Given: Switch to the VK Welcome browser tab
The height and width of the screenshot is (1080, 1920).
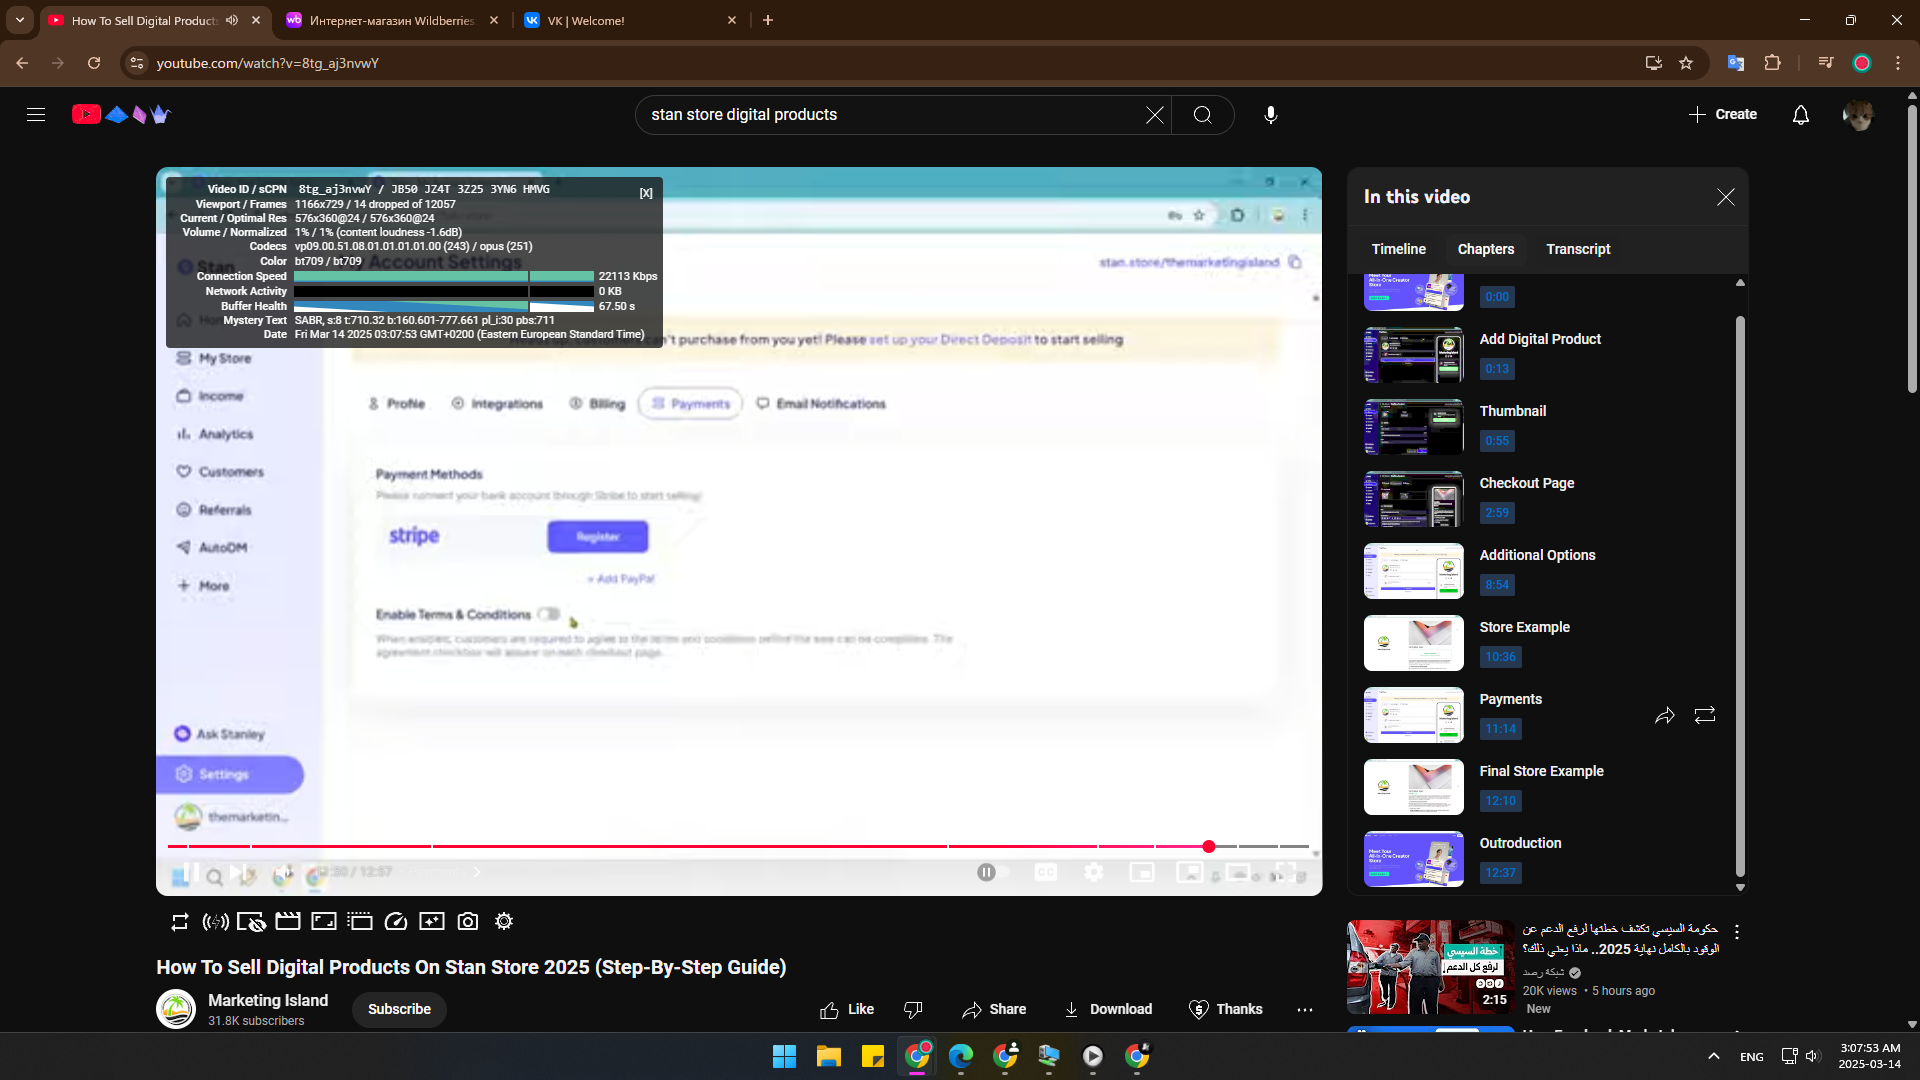Looking at the screenshot, I should point(630,20).
